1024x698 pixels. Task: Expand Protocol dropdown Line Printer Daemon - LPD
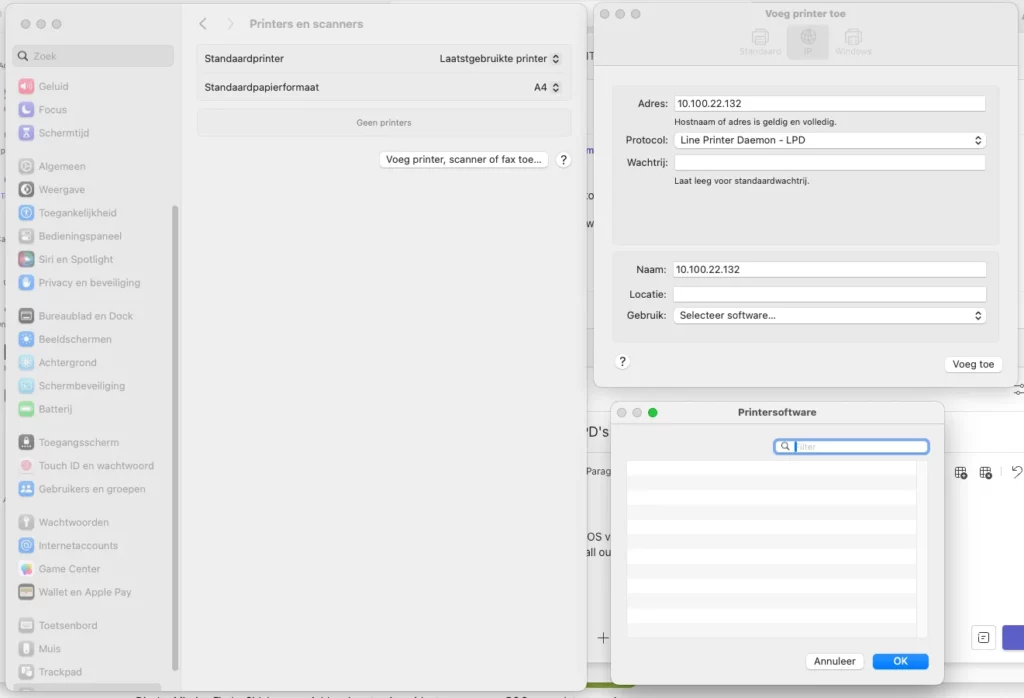coord(829,140)
